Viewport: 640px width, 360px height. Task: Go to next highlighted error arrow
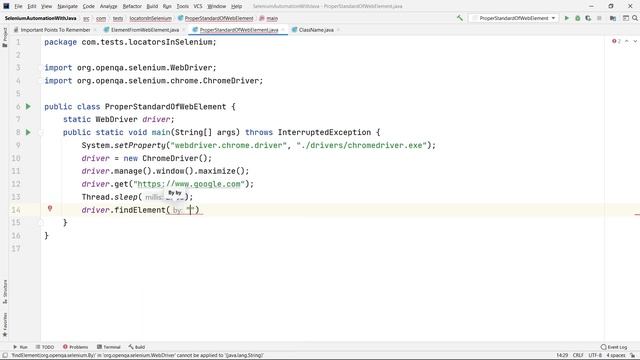[635, 41]
